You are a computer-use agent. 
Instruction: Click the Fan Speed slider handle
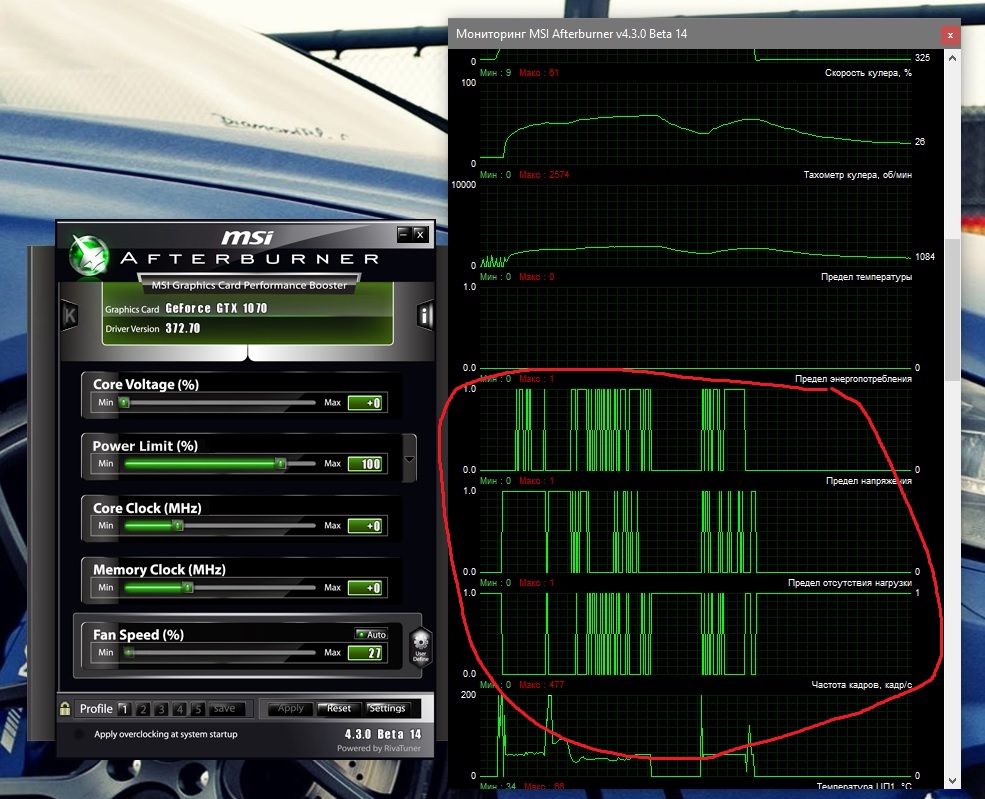click(128, 653)
